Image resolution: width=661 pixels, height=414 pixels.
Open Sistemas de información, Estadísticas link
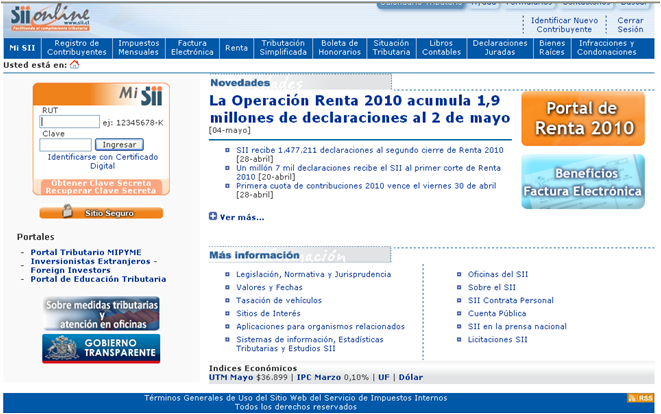click(310, 344)
